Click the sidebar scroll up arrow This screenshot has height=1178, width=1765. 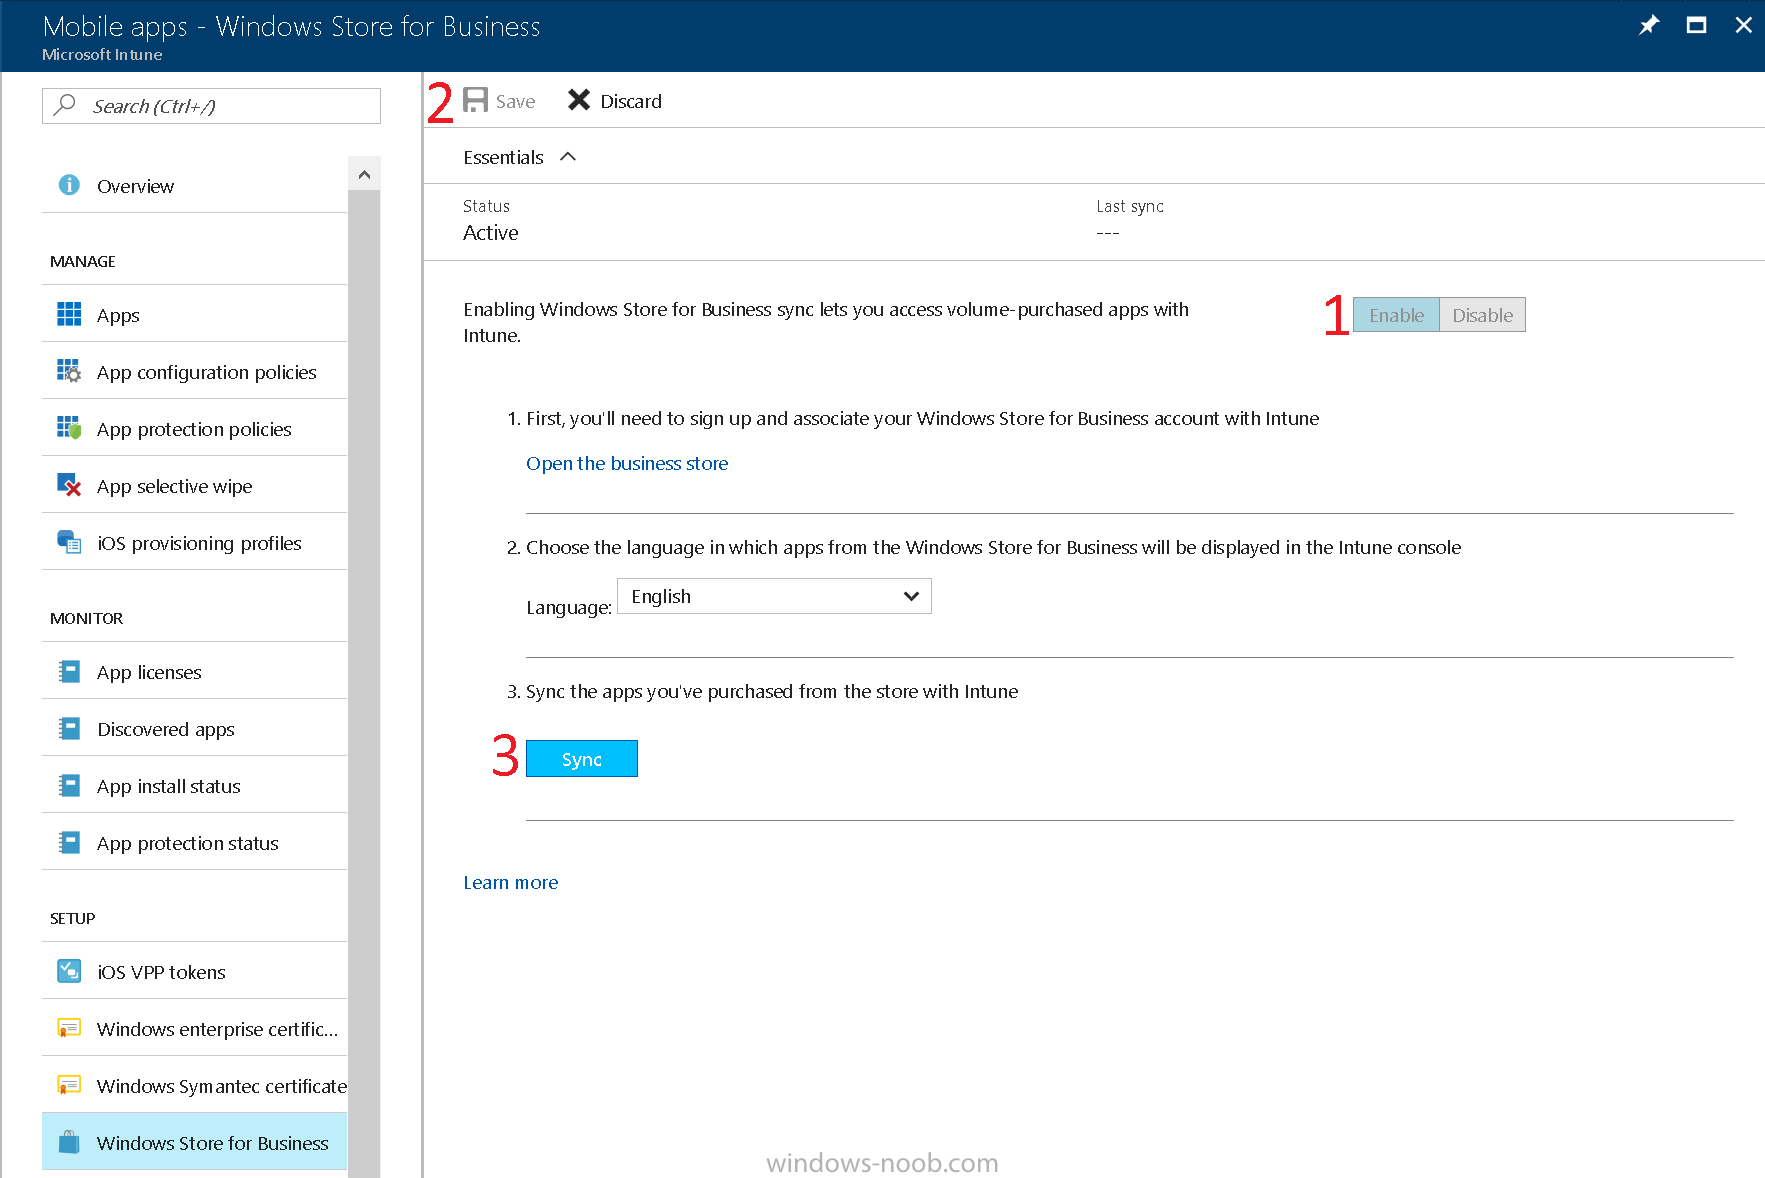364,174
